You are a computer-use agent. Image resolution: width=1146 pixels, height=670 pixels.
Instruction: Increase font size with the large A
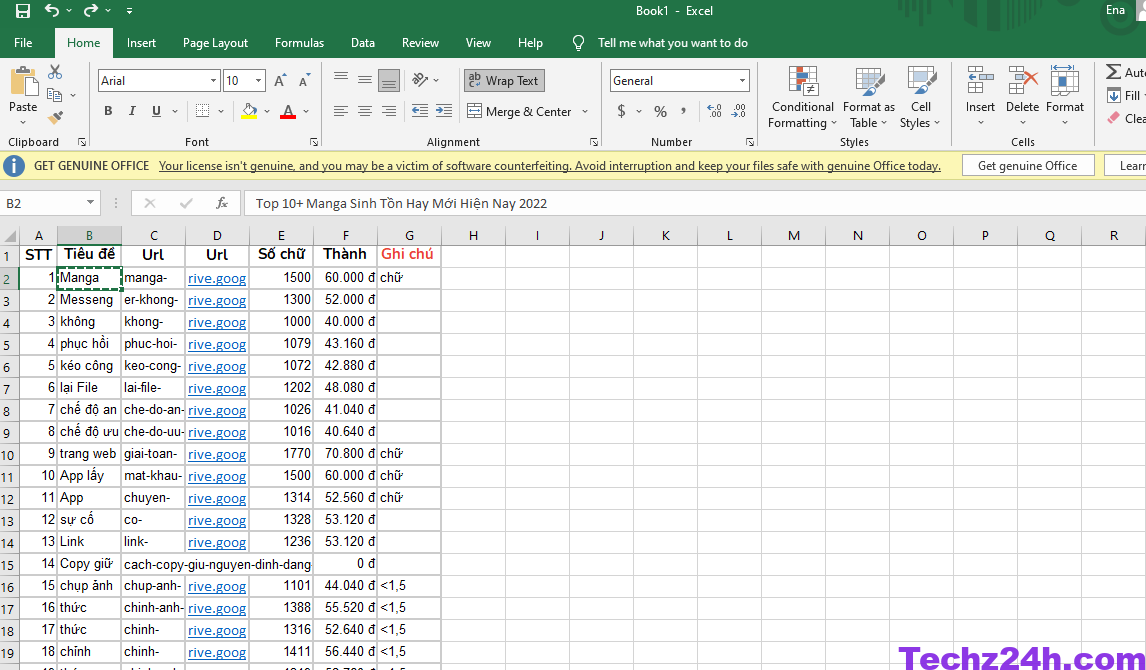[x=280, y=80]
